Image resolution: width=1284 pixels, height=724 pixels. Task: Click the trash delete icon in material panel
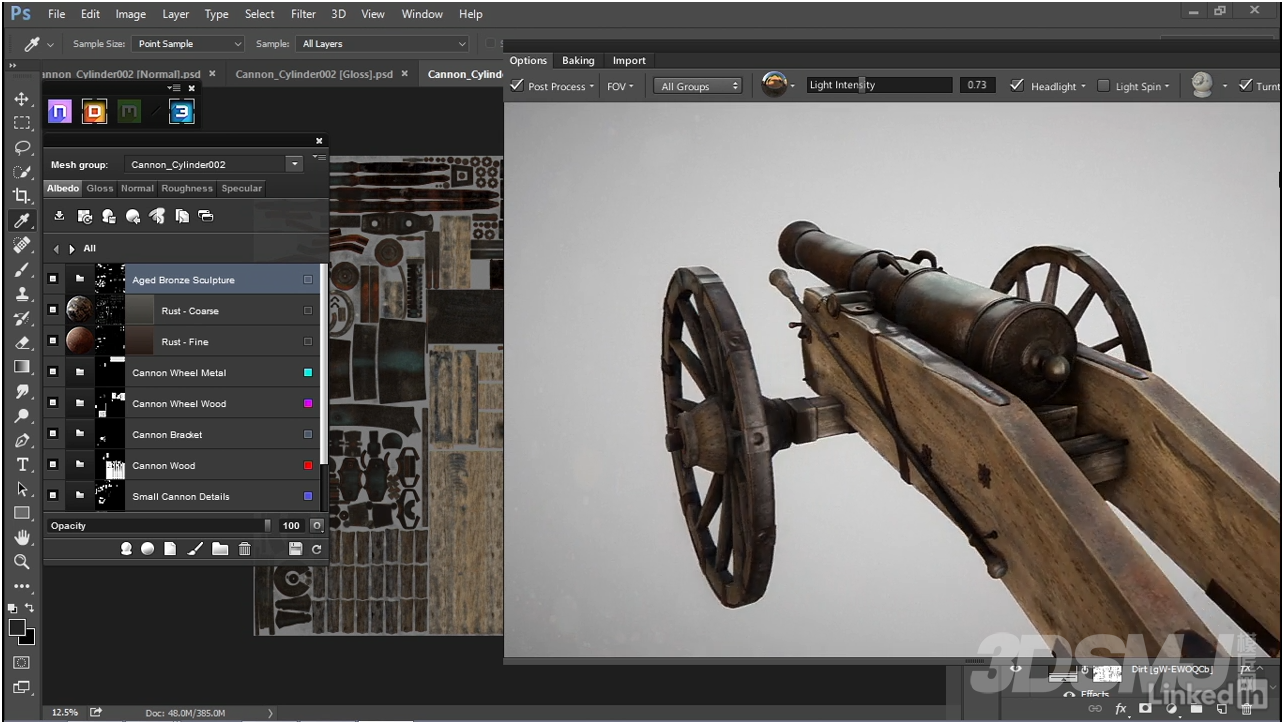(x=244, y=549)
